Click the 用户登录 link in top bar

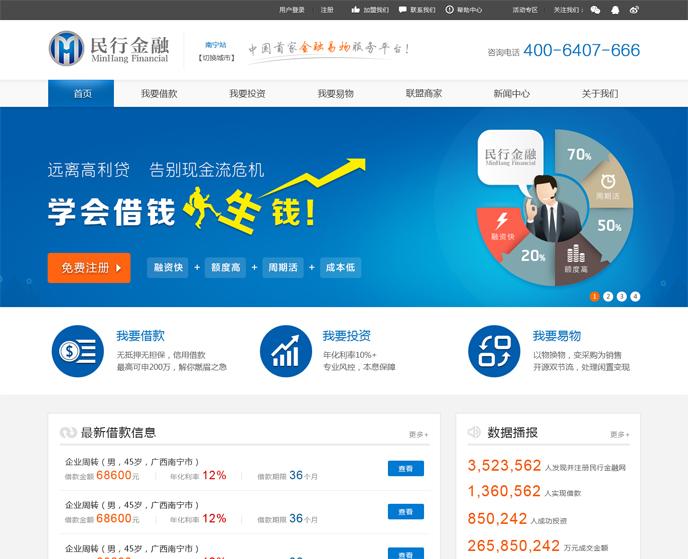point(292,10)
